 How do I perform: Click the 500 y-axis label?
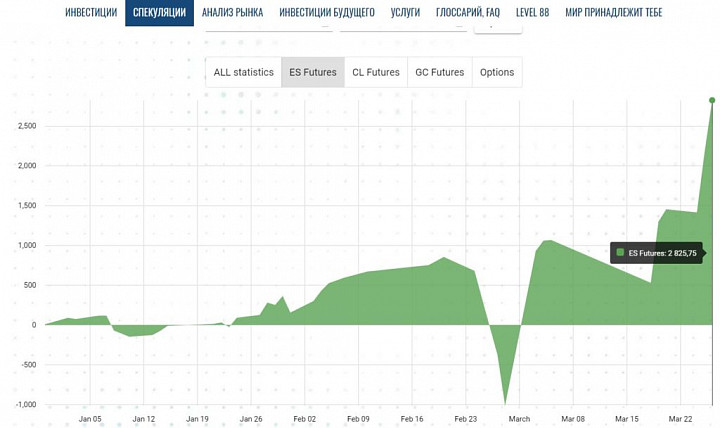click(x=30, y=285)
